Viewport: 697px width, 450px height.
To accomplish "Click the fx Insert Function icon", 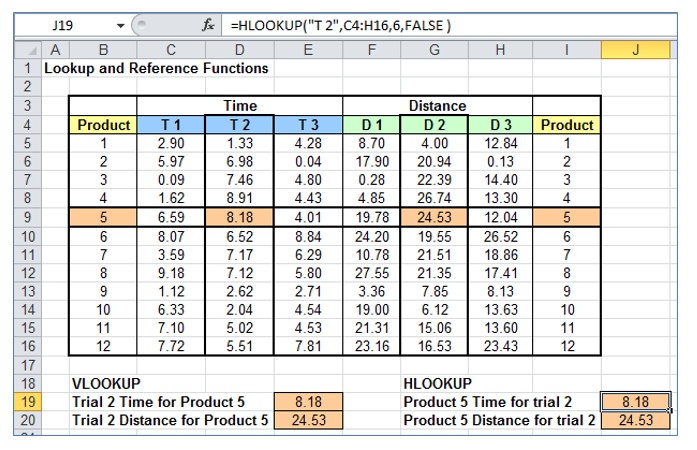I will 208,25.
